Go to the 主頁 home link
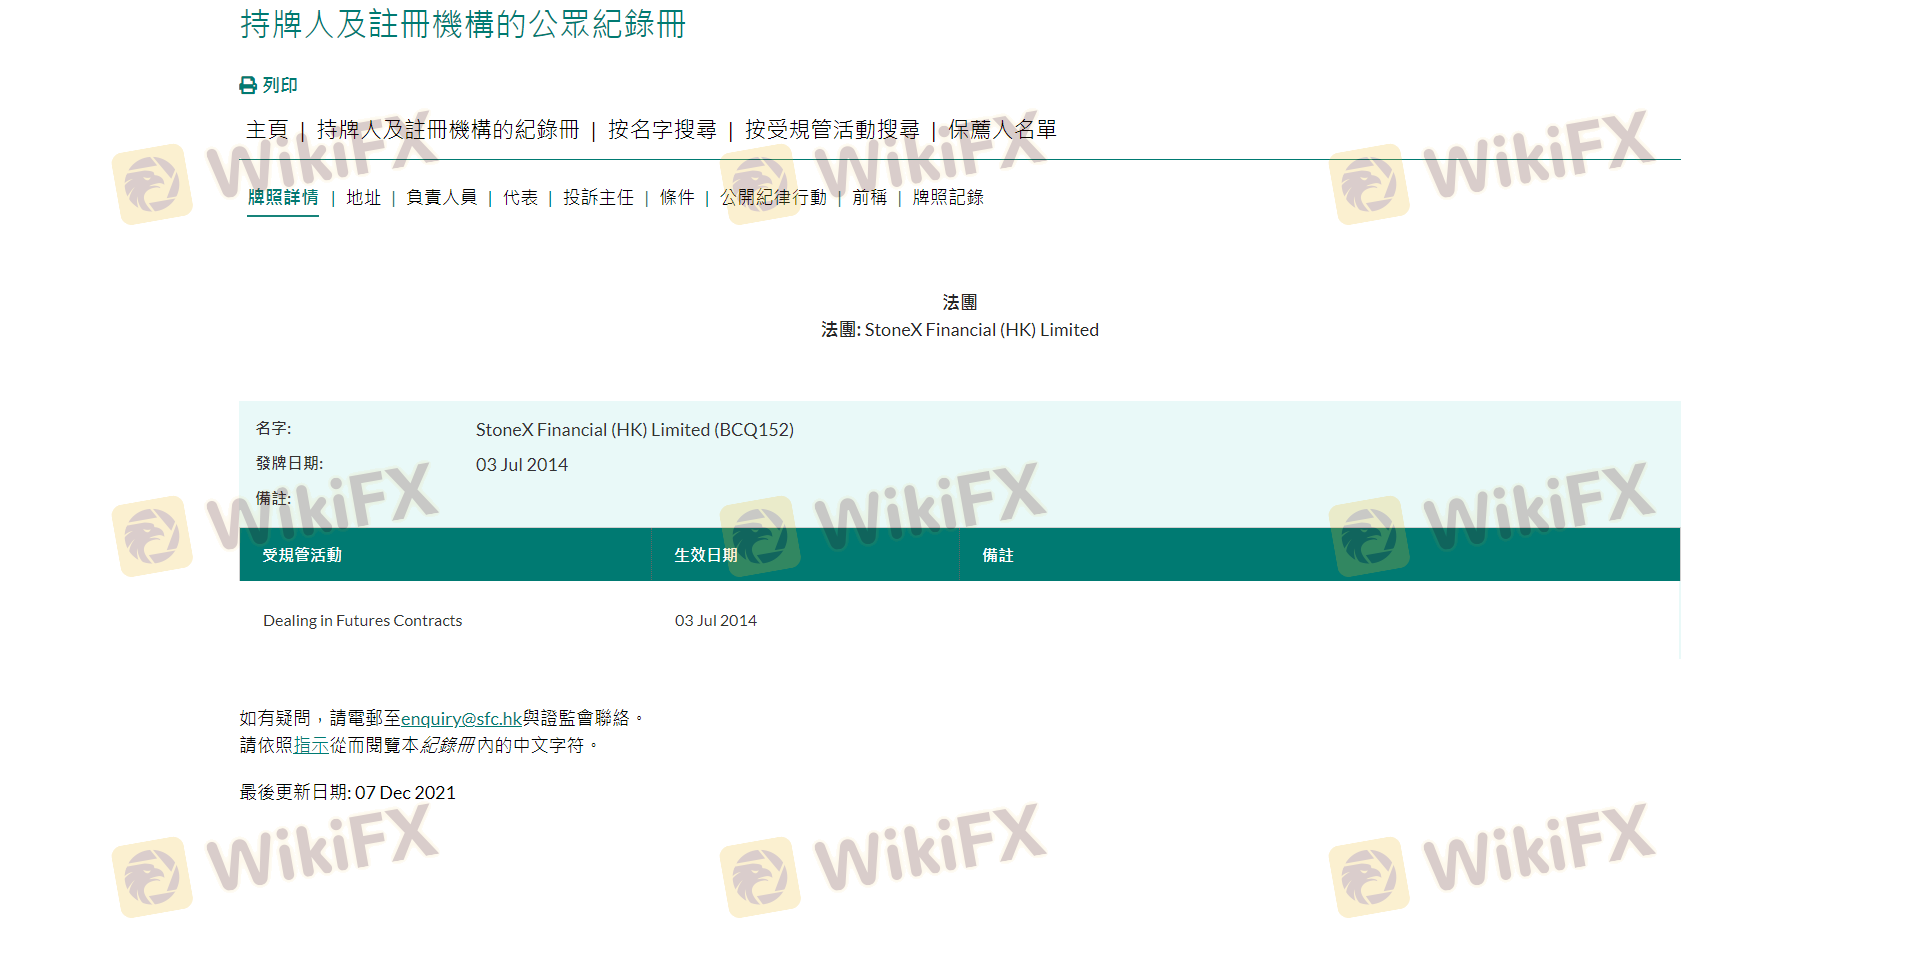Screen dimensions: 1920x969 pos(267,130)
